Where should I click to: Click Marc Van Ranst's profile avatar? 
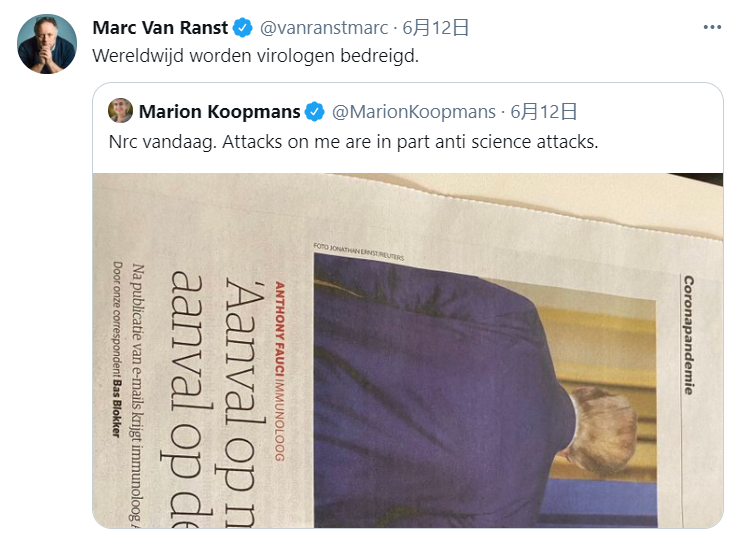pyautogui.click(x=47, y=44)
